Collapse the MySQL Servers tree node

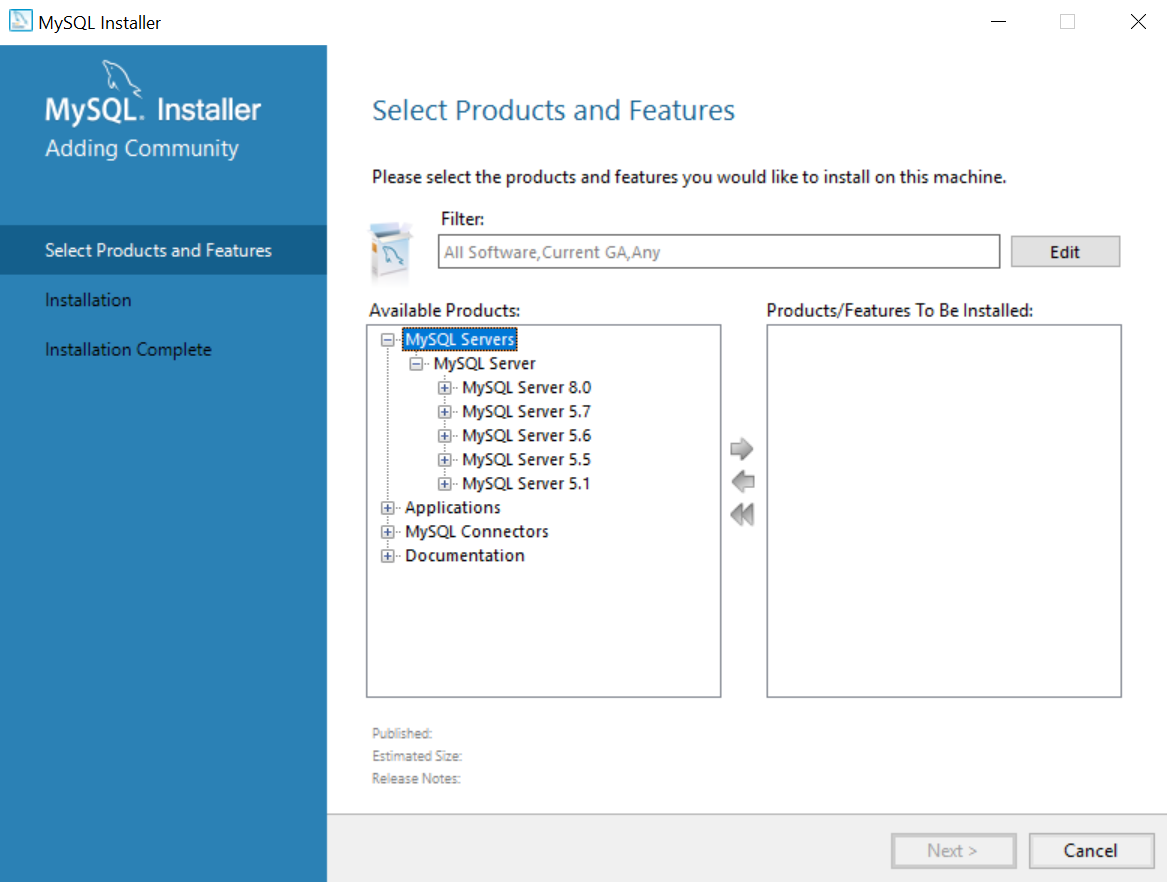(388, 340)
